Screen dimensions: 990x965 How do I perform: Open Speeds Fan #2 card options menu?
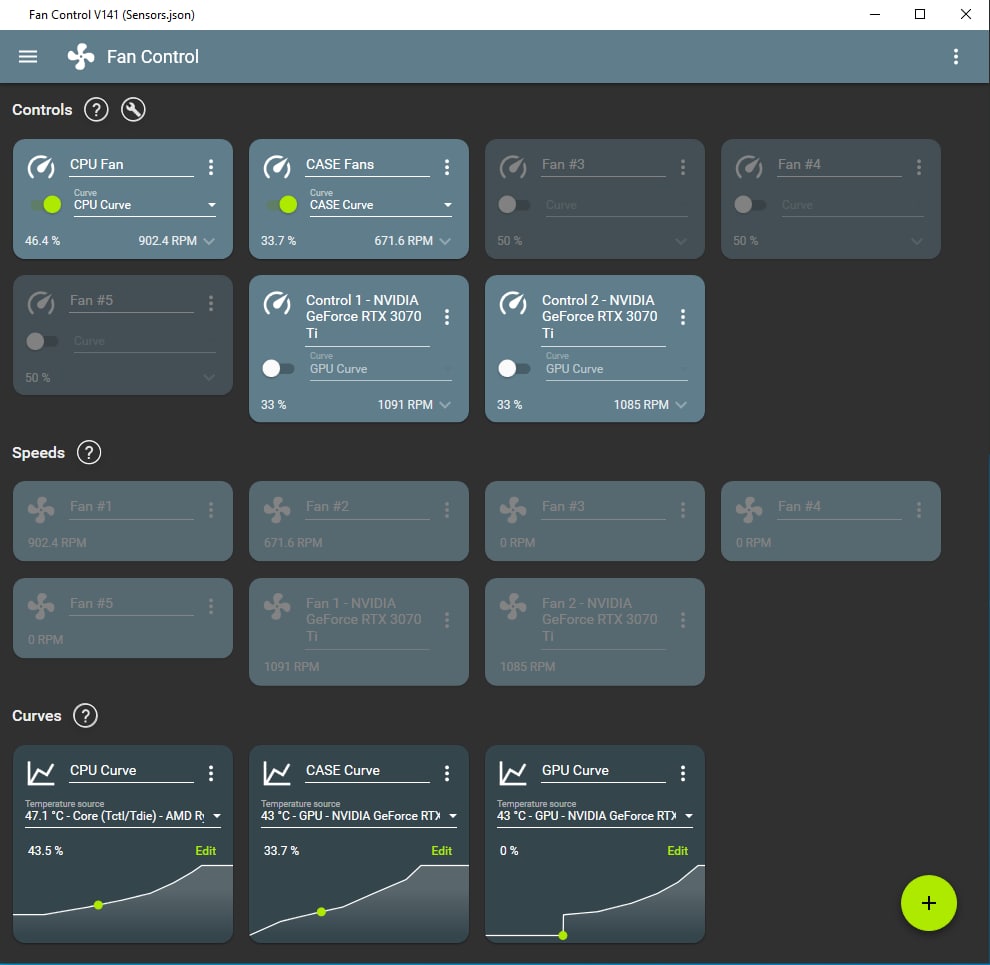[x=447, y=510]
